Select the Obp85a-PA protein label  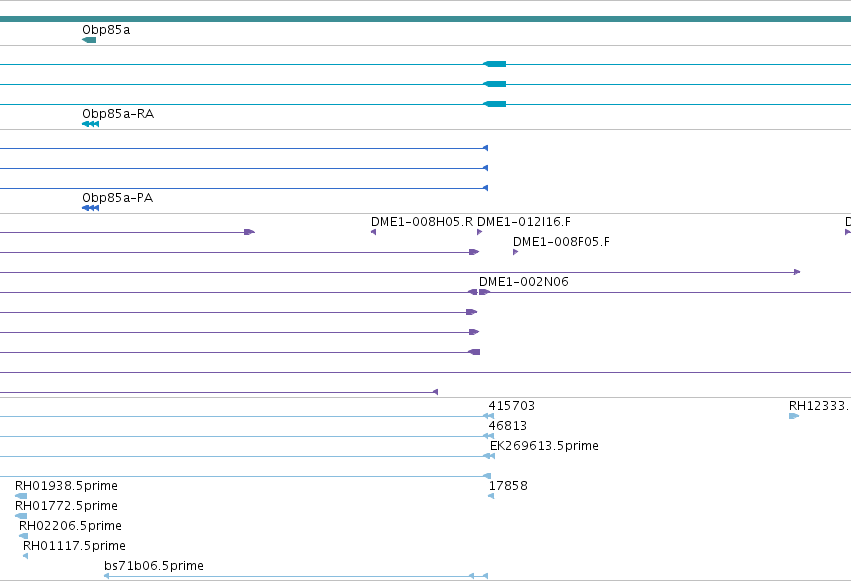click(117, 198)
